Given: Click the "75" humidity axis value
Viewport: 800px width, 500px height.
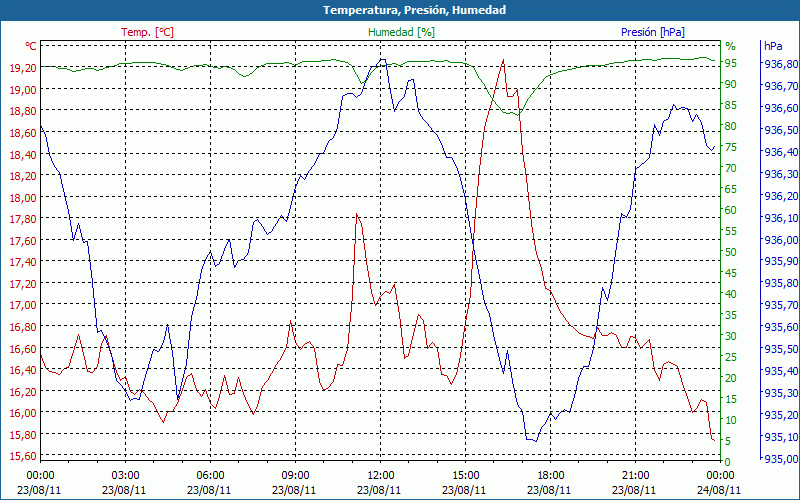Looking at the screenshot, I should coord(731,147).
